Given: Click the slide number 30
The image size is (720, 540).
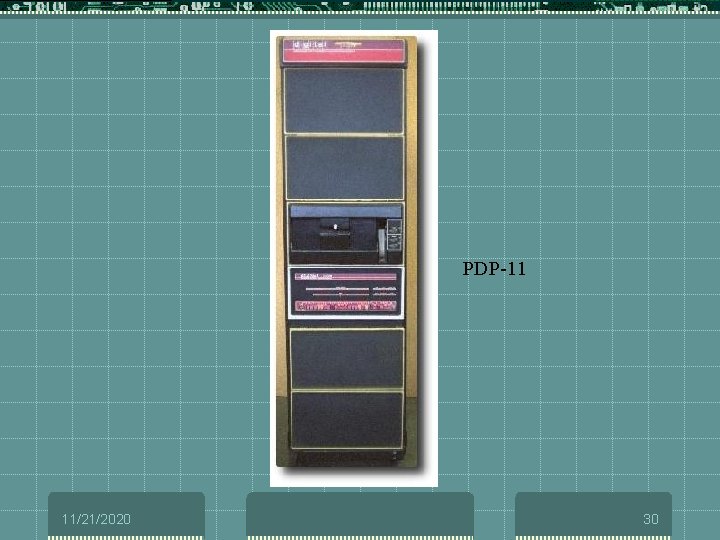Looking at the screenshot, I should (651, 519).
